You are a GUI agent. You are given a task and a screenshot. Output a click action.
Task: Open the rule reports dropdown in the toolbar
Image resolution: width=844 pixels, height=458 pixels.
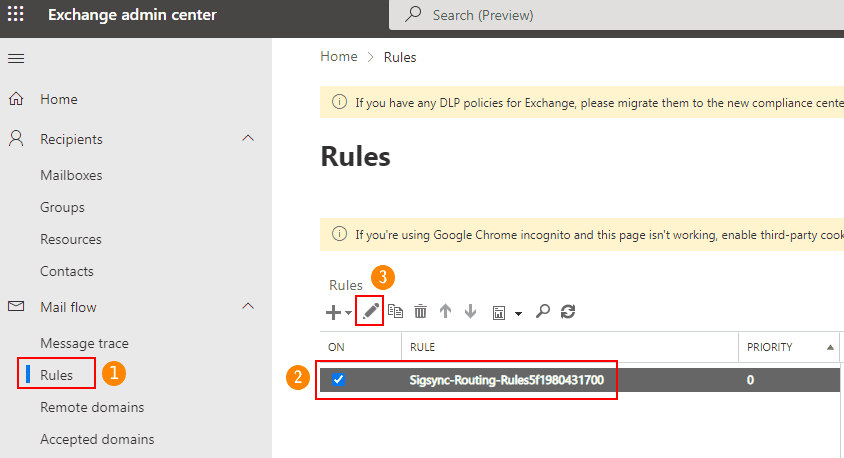pyautogui.click(x=507, y=312)
